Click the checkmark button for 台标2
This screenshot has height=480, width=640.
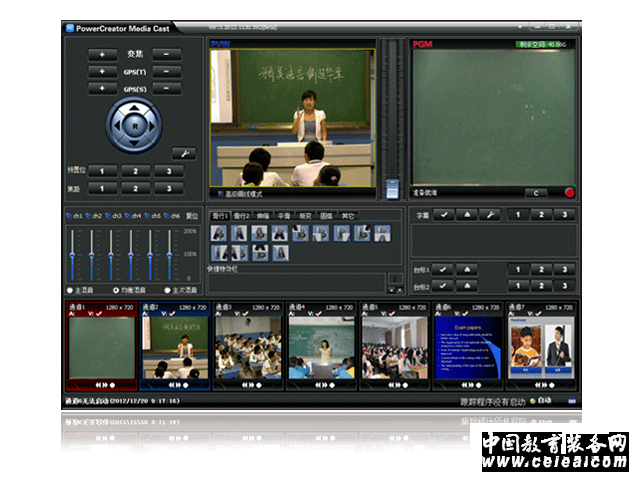(443, 286)
